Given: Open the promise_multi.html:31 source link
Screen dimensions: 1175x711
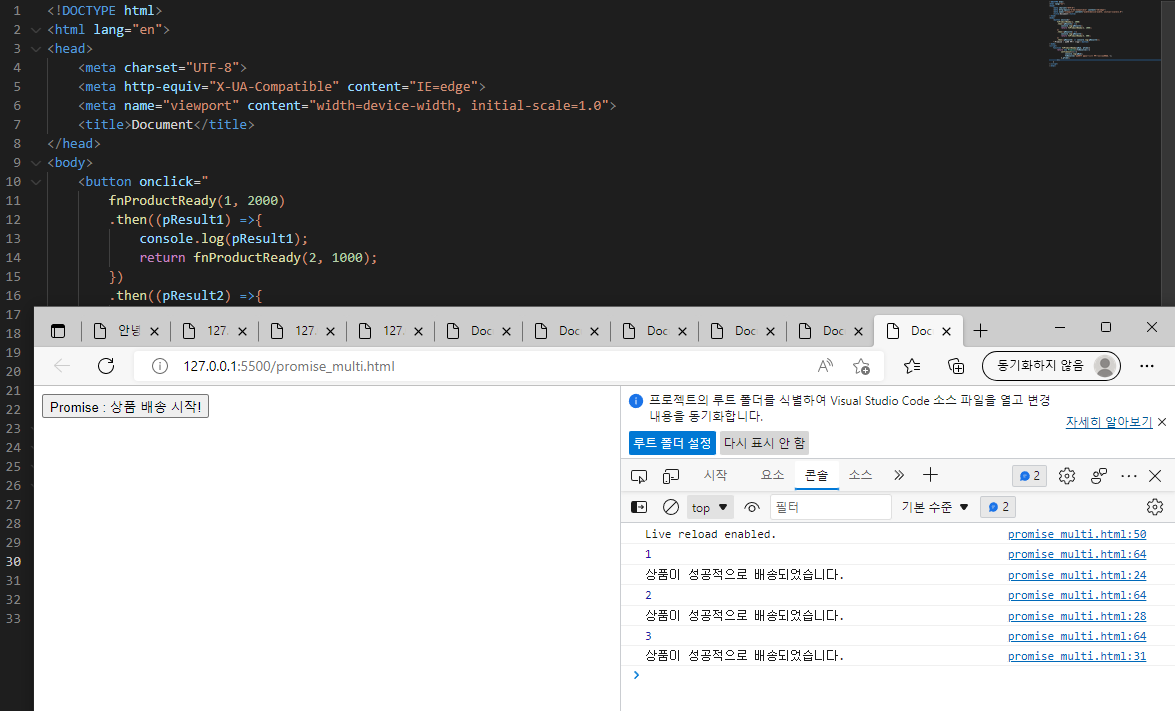Looking at the screenshot, I should [1077, 656].
